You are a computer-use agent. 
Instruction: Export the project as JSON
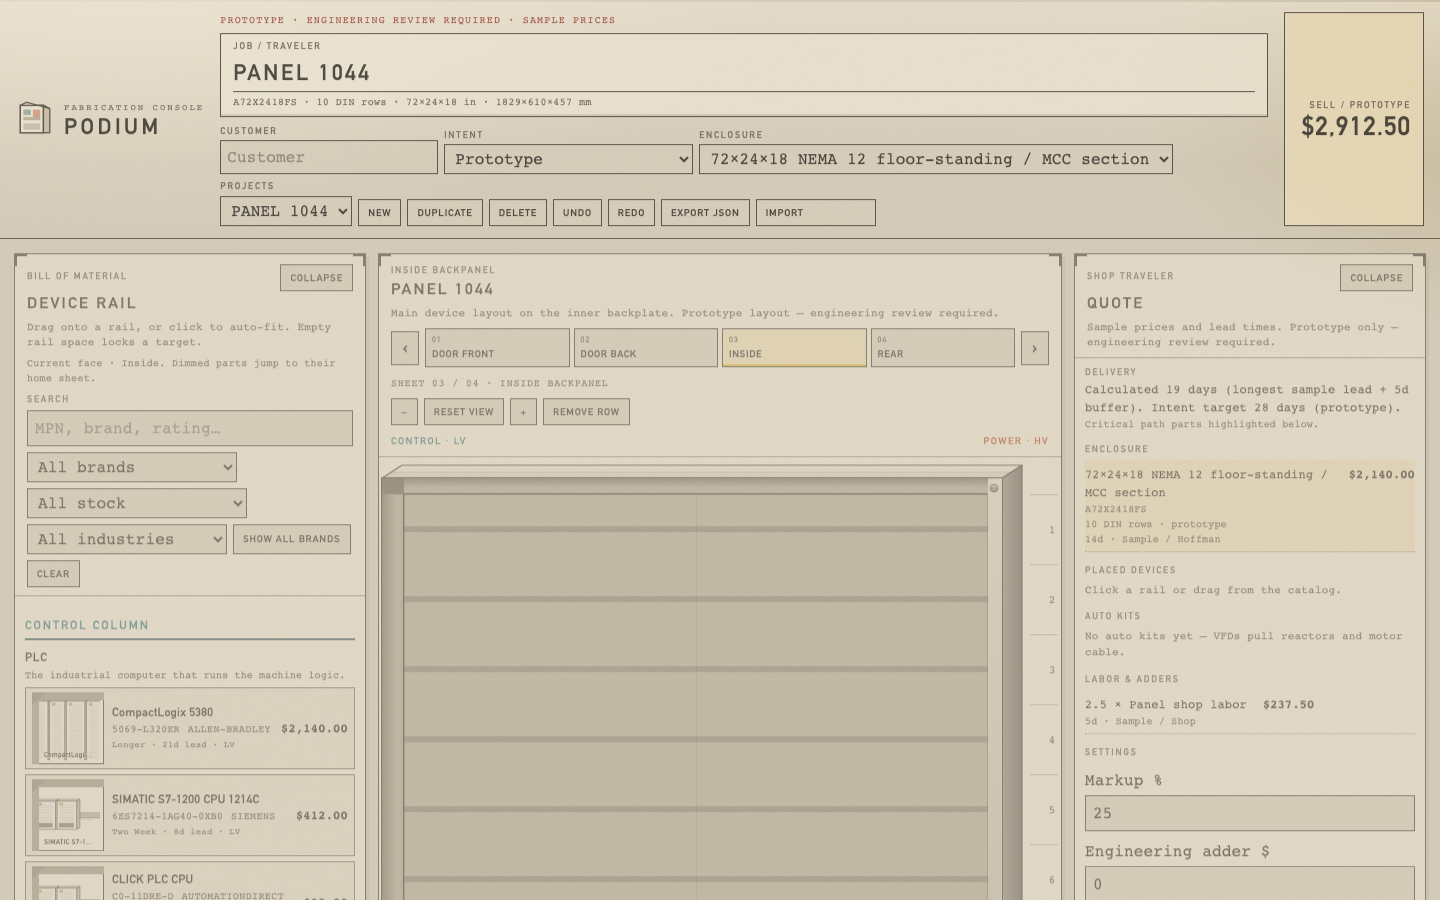(x=705, y=212)
